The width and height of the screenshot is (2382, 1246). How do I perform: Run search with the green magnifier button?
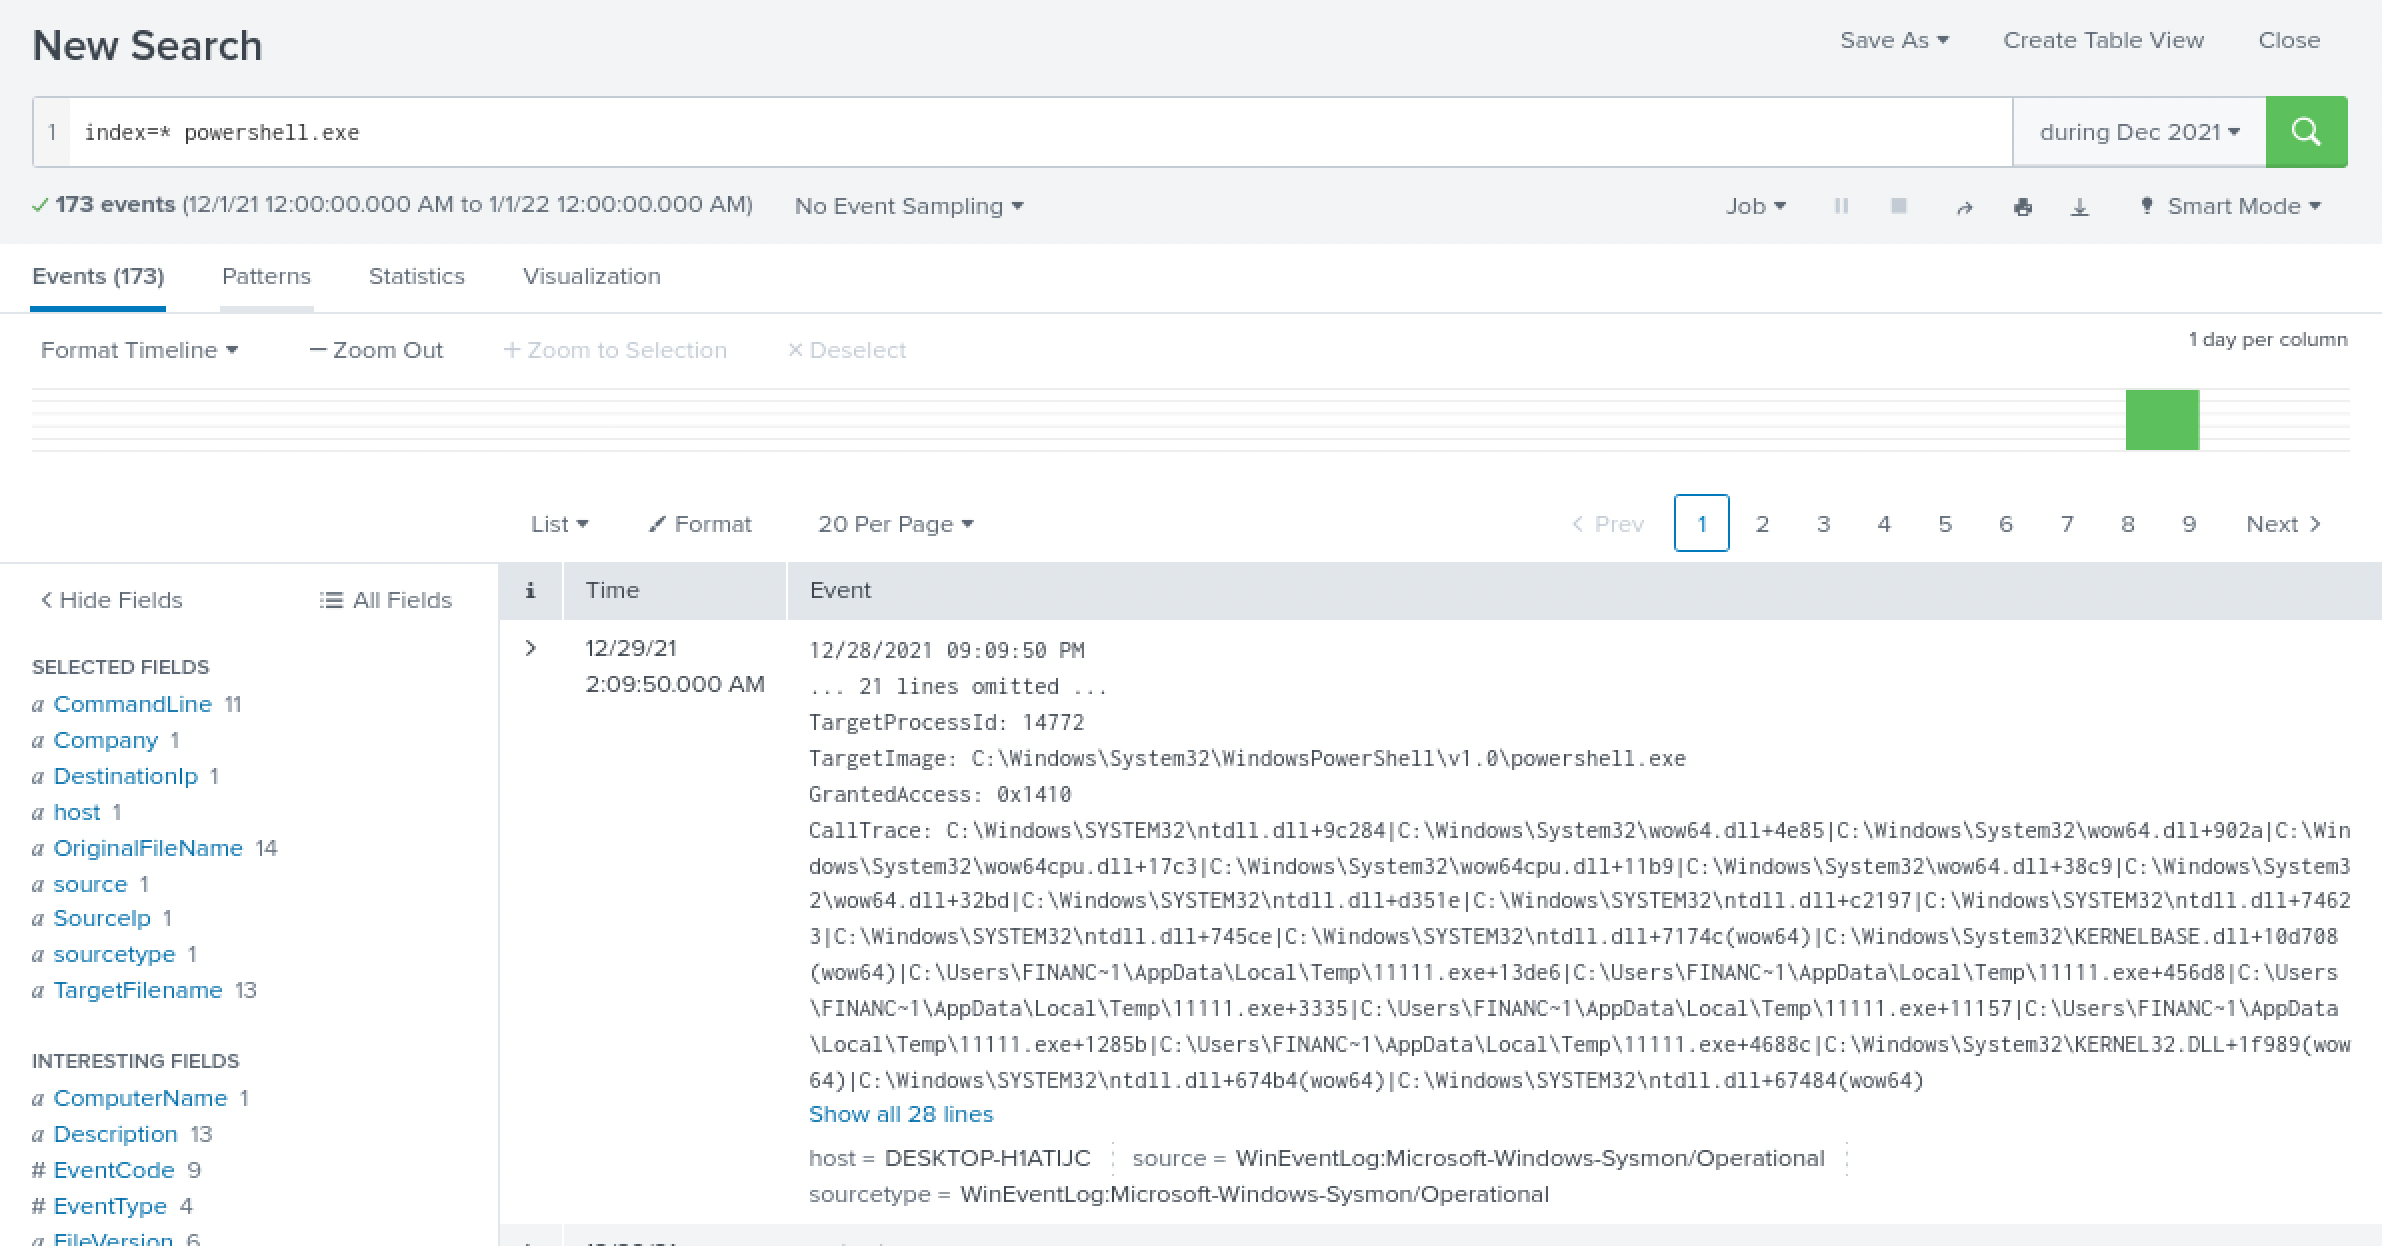pos(2306,132)
